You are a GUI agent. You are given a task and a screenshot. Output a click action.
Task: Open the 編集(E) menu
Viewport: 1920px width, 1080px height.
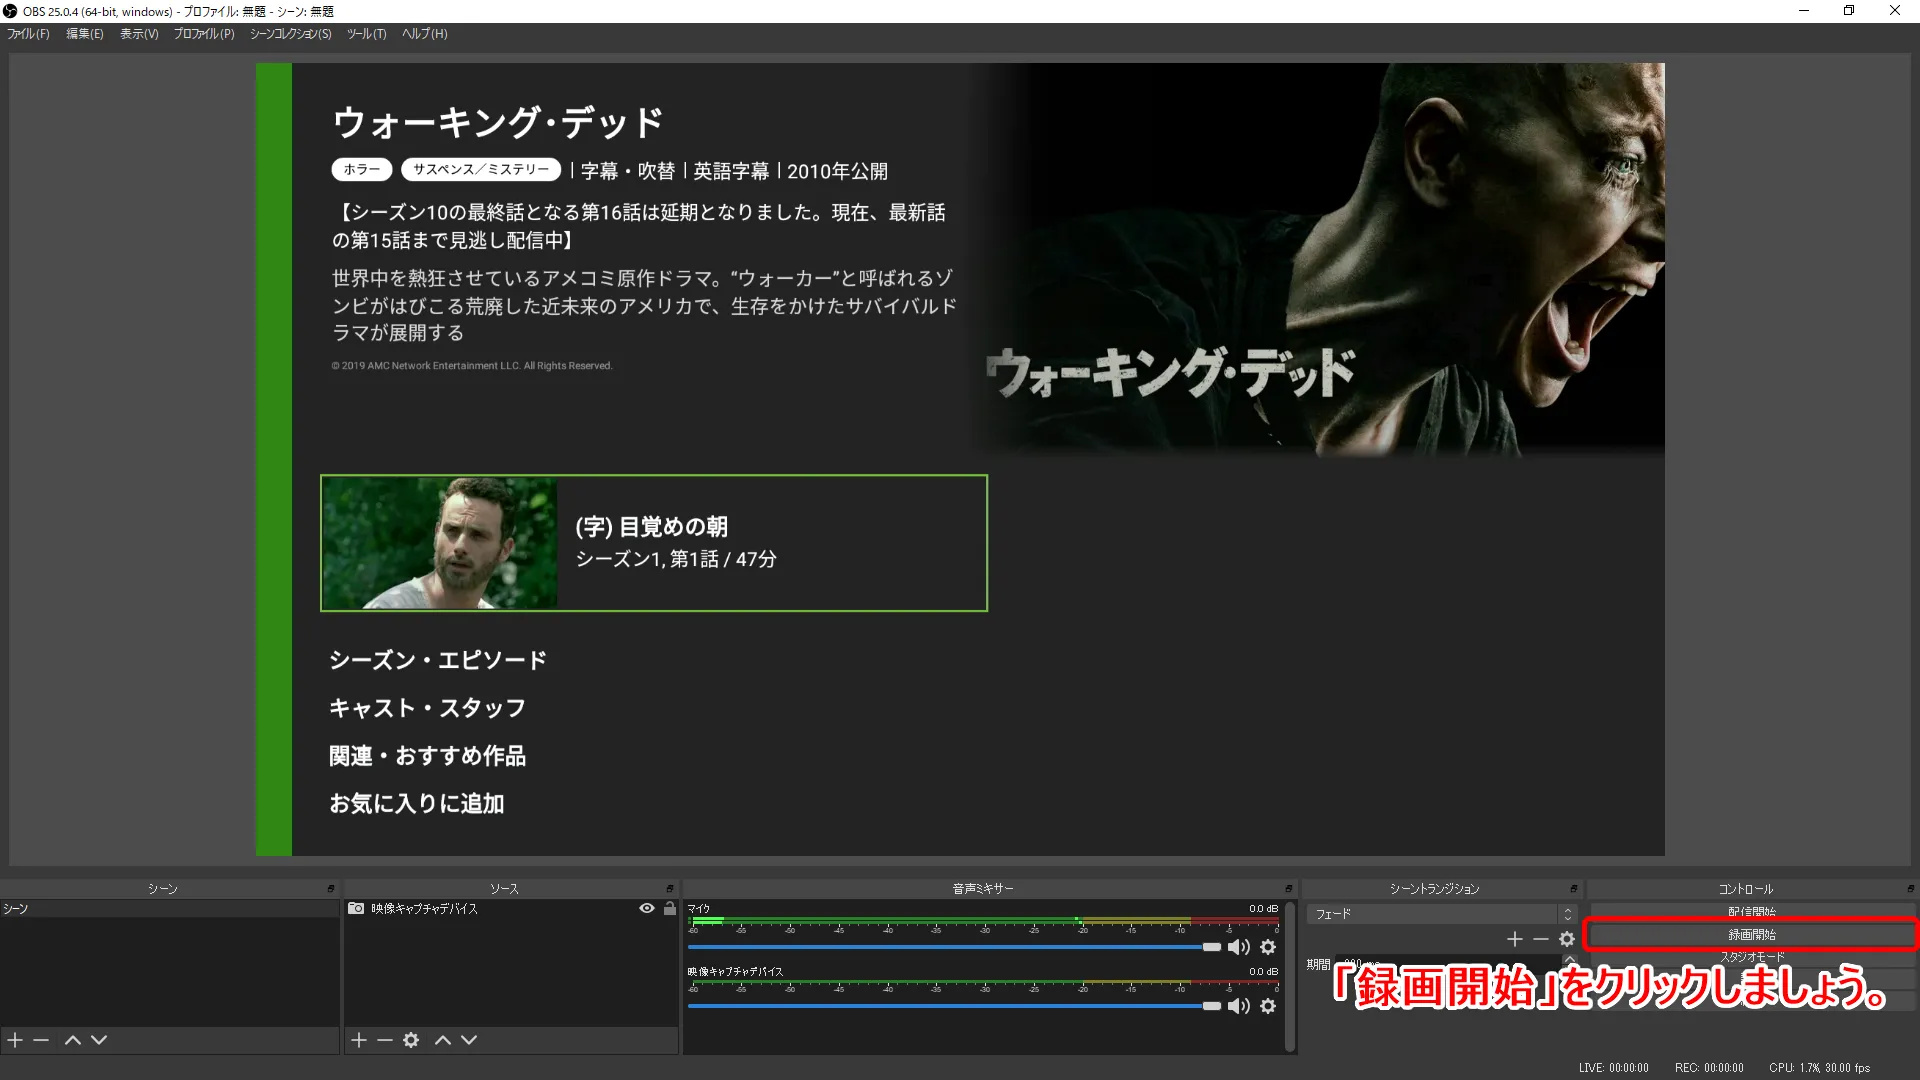85,34
